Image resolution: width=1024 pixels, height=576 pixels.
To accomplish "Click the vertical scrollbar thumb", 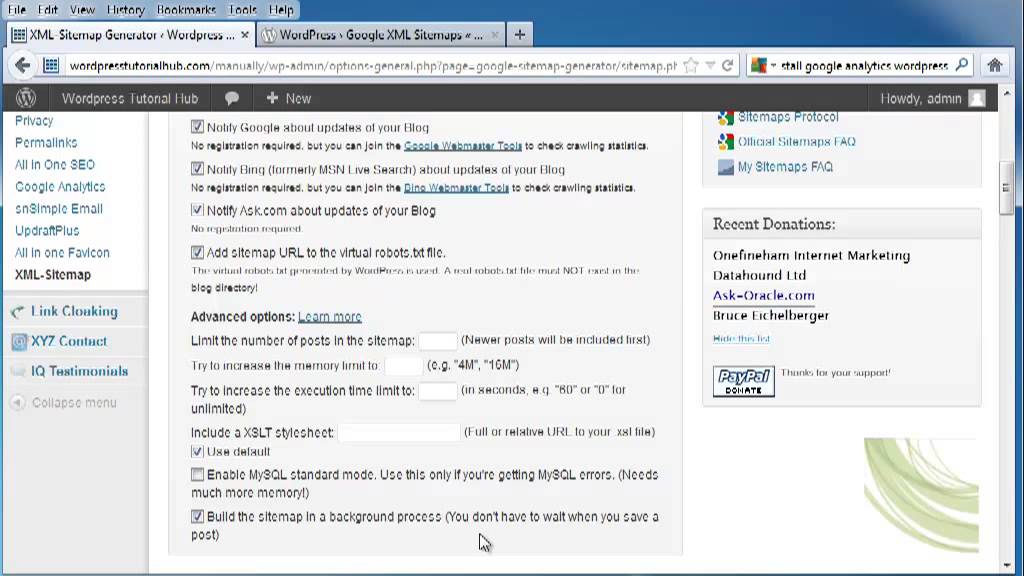I will click(1006, 187).
